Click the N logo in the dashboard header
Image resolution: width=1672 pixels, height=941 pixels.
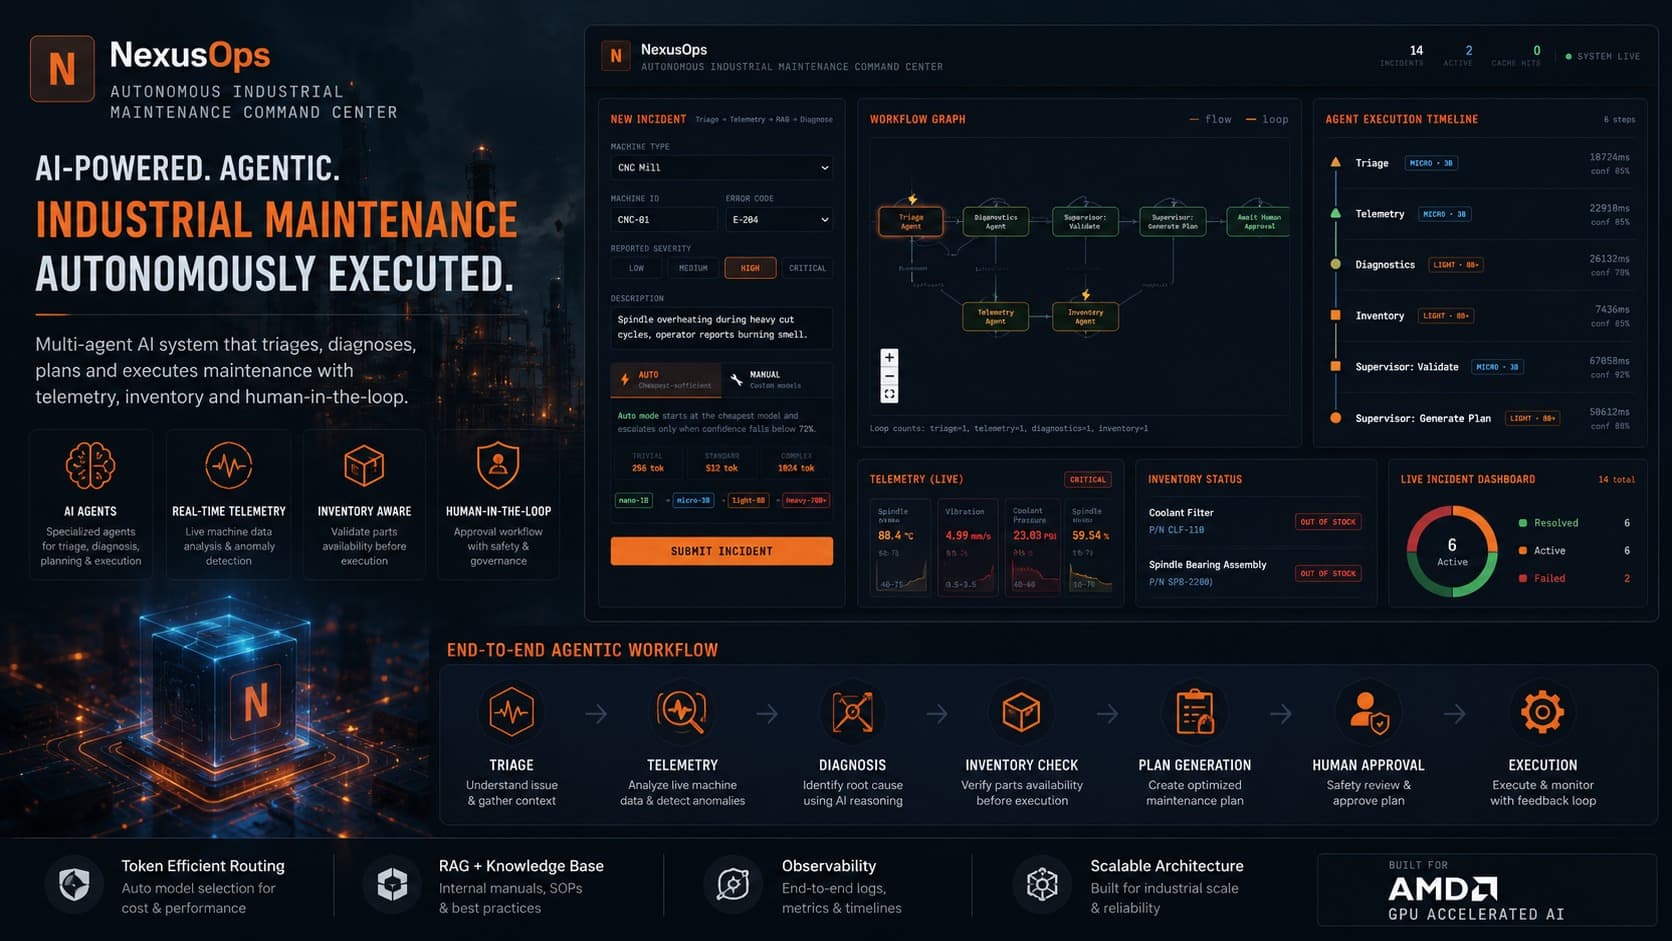[x=616, y=56]
